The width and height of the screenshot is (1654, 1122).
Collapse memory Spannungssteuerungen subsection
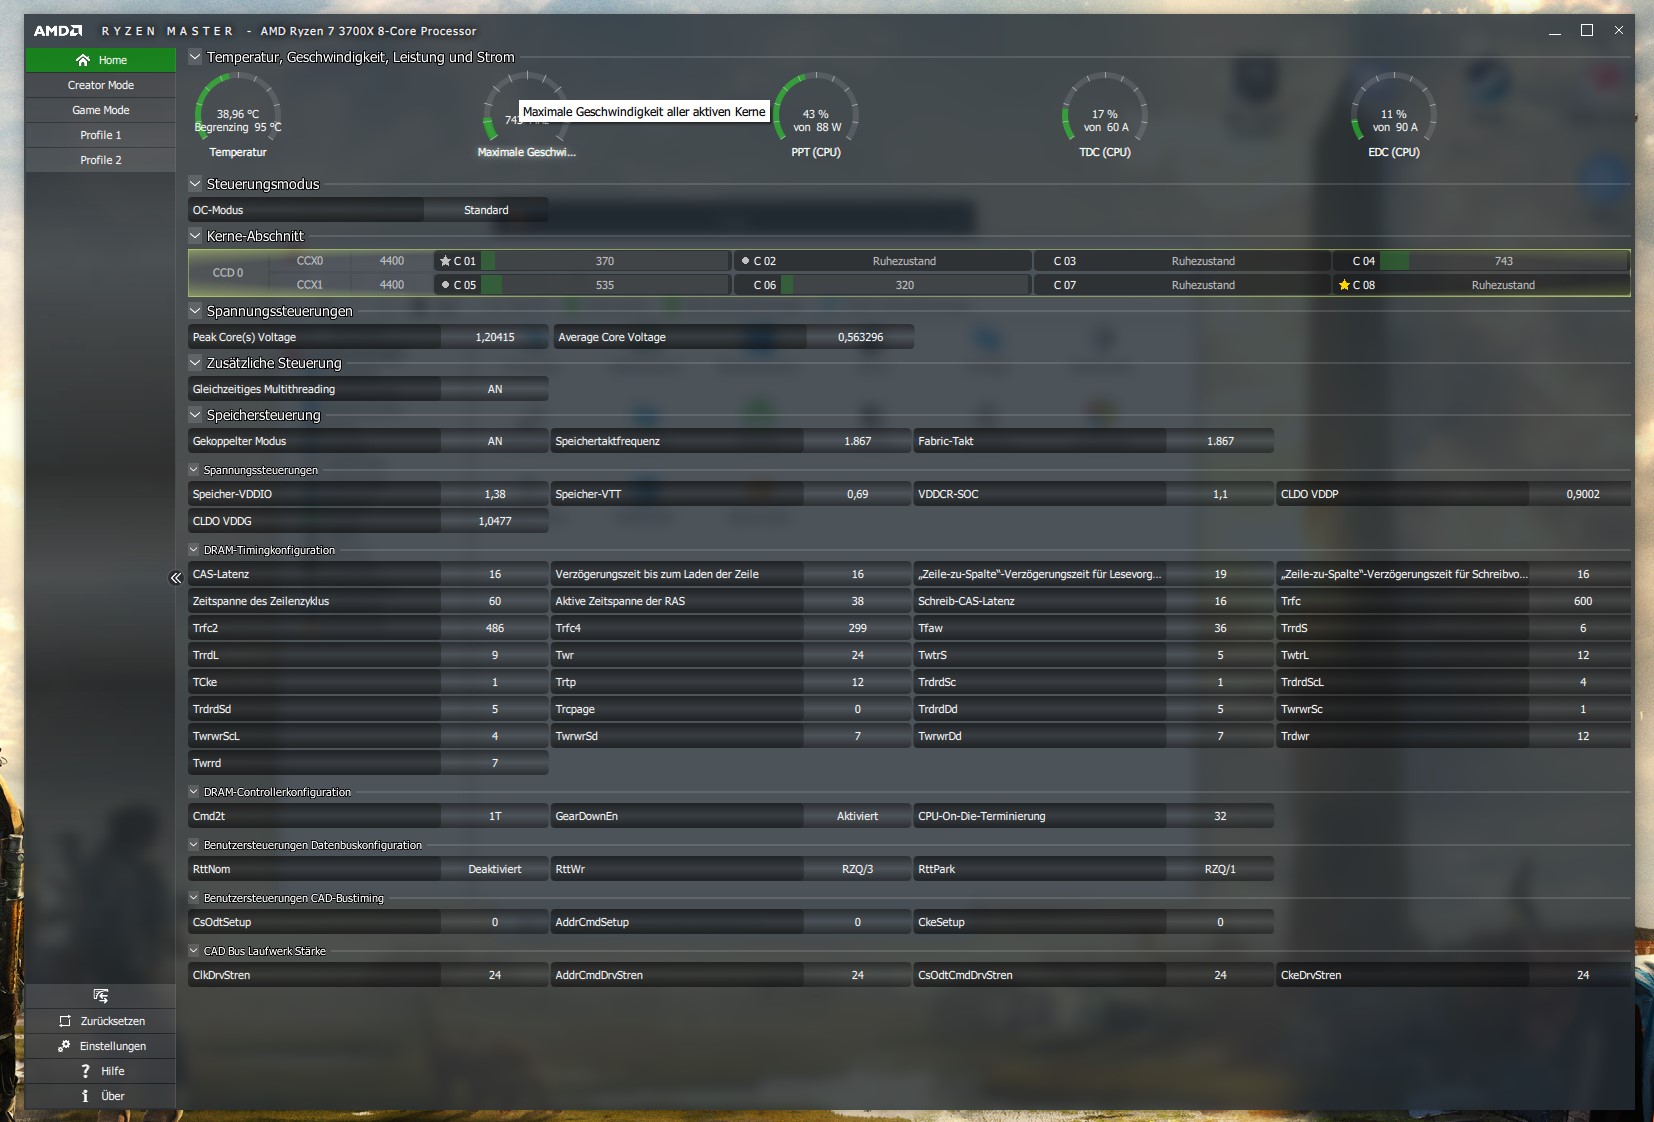click(x=194, y=470)
